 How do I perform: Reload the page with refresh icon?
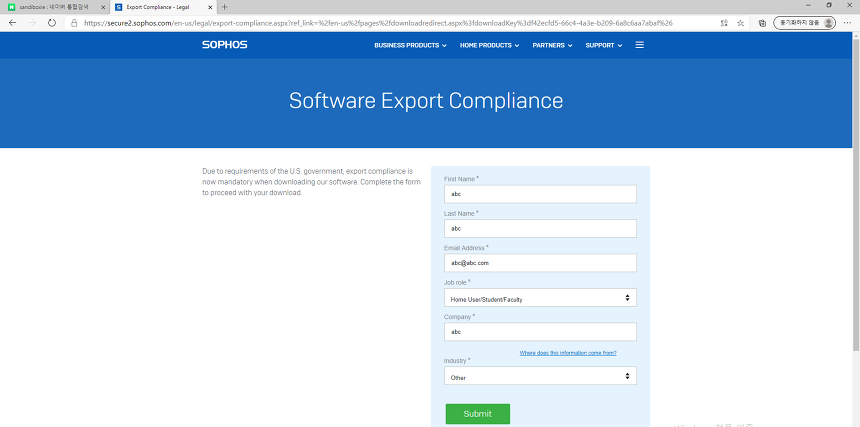(52, 22)
